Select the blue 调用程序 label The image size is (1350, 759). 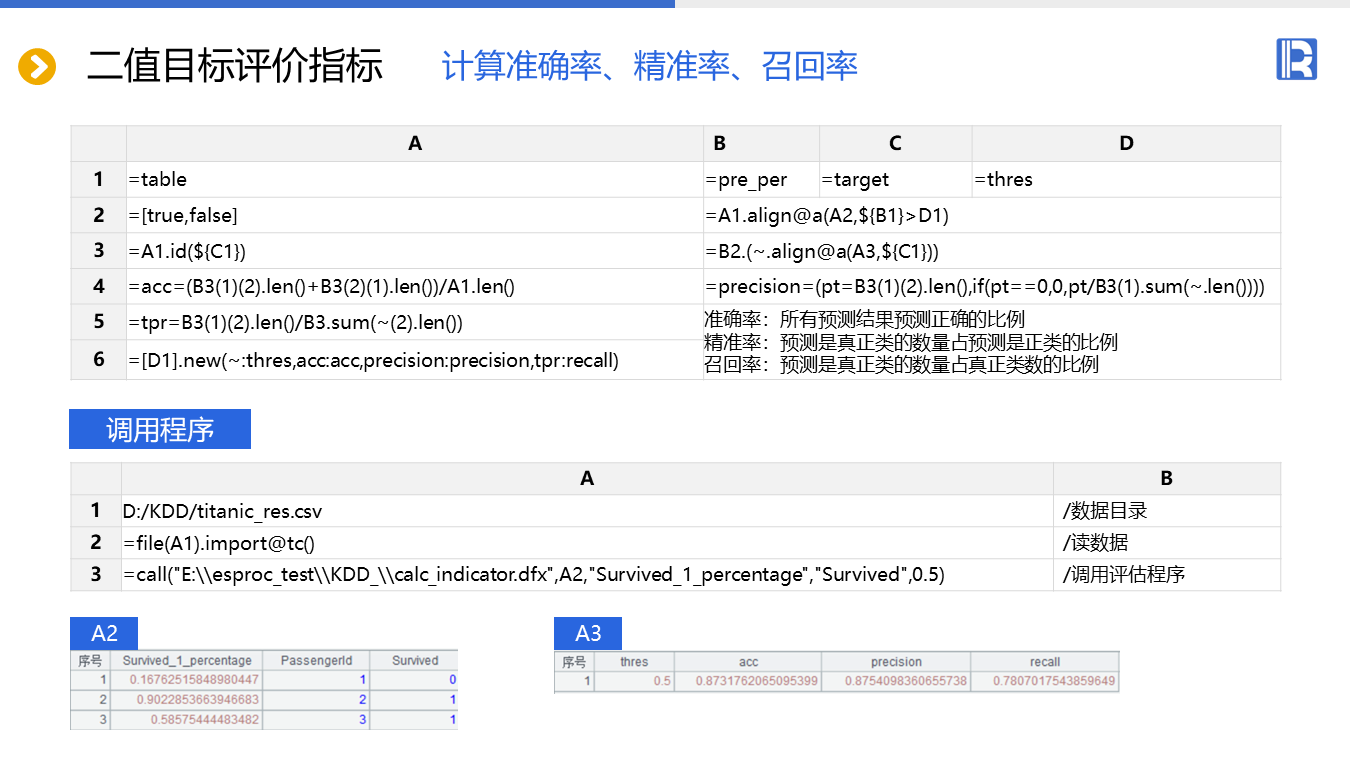point(160,429)
